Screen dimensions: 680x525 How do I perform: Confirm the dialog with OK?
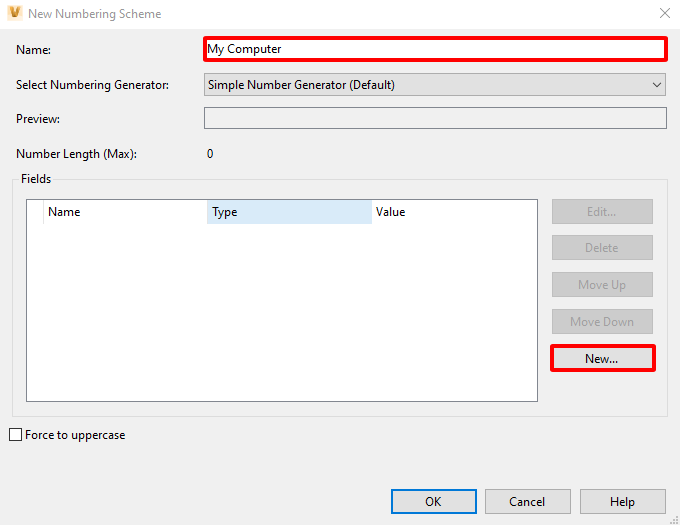(x=434, y=502)
